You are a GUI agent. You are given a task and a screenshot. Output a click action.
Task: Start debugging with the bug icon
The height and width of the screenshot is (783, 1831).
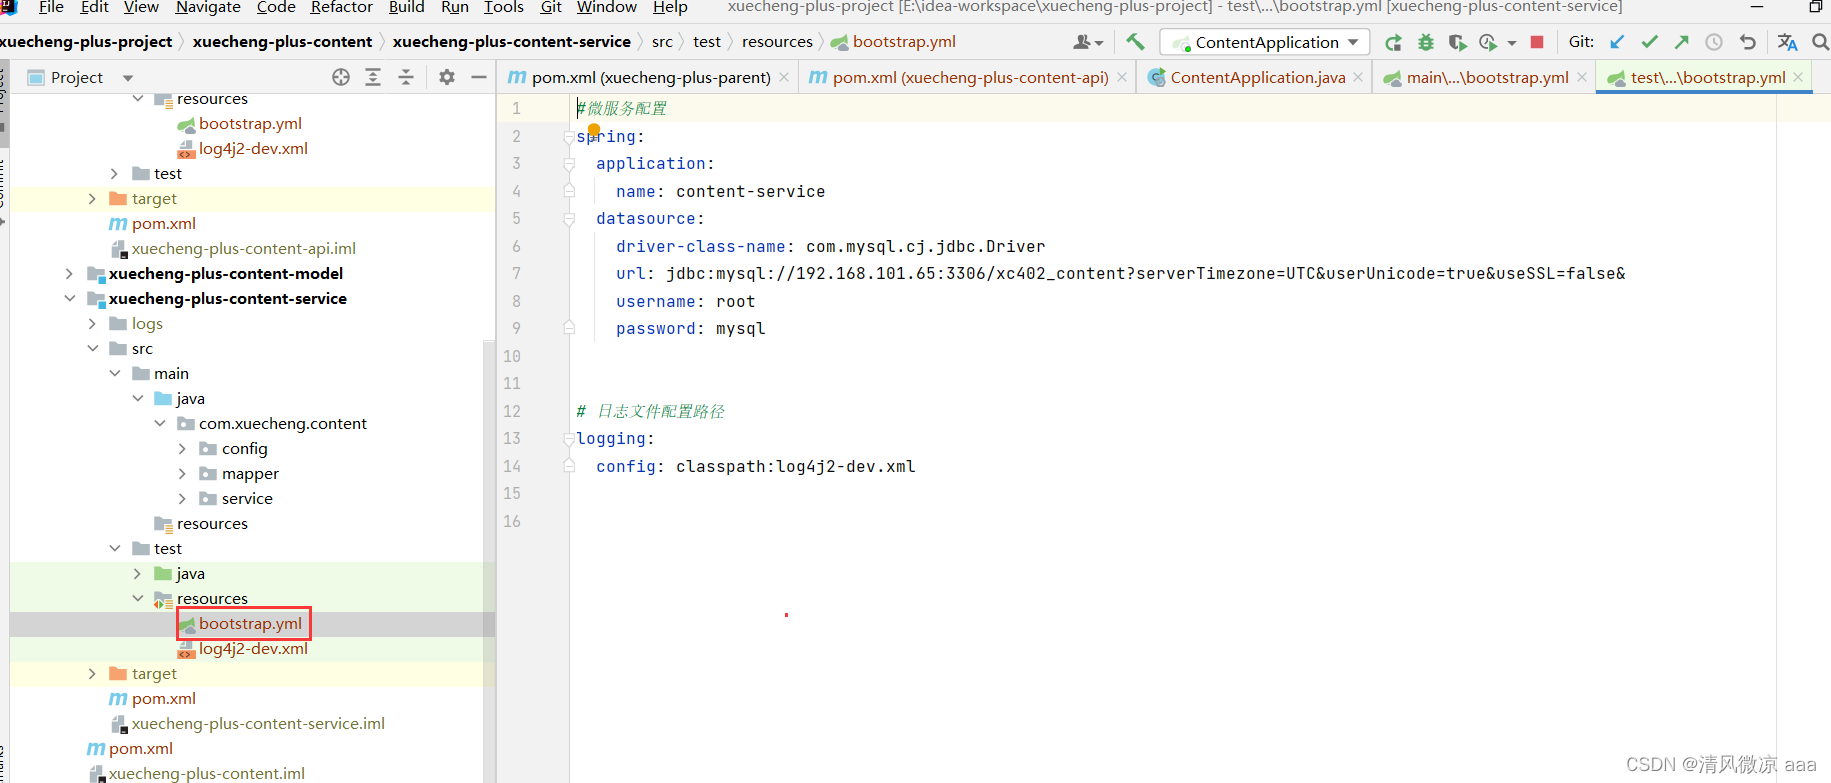click(x=1426, y=42)
